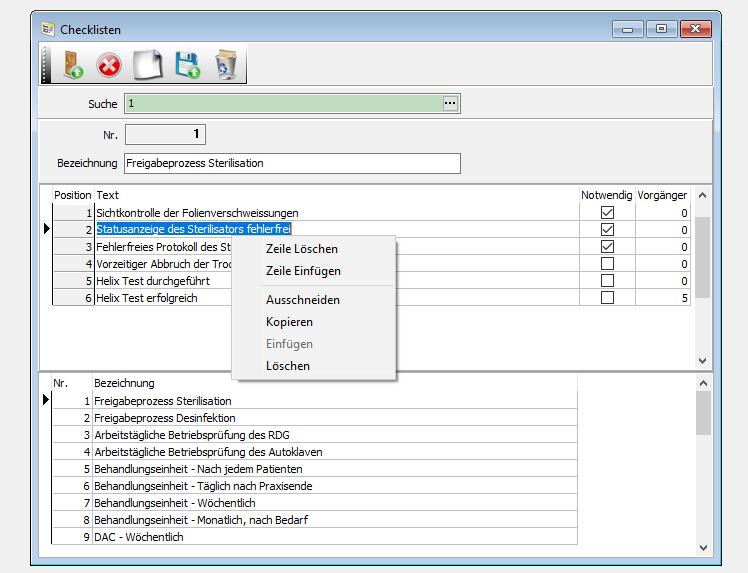This screenshot has width=748, height=573.
Task: Click the Checklisten window title icon
Action: [47, 28]
